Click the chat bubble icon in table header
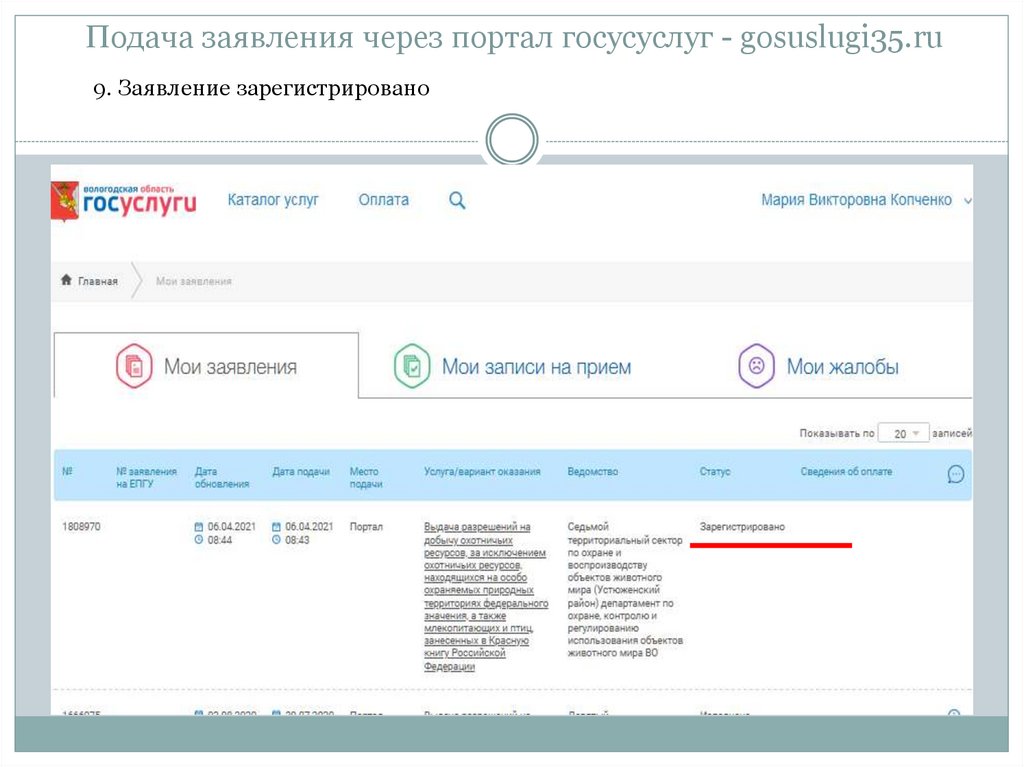This screenshot has height=767, width=1024. (x=955, y=475)
